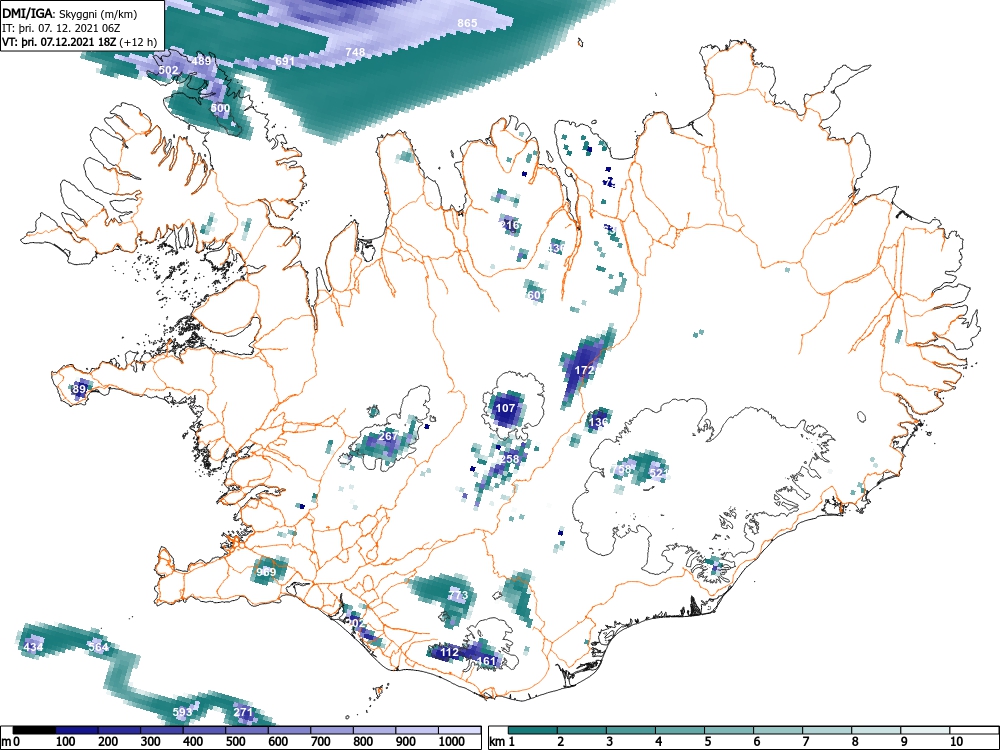Pick the 8 km light teal legend swatch
Screen dimensions: 1000x750
tap(876, 730)
